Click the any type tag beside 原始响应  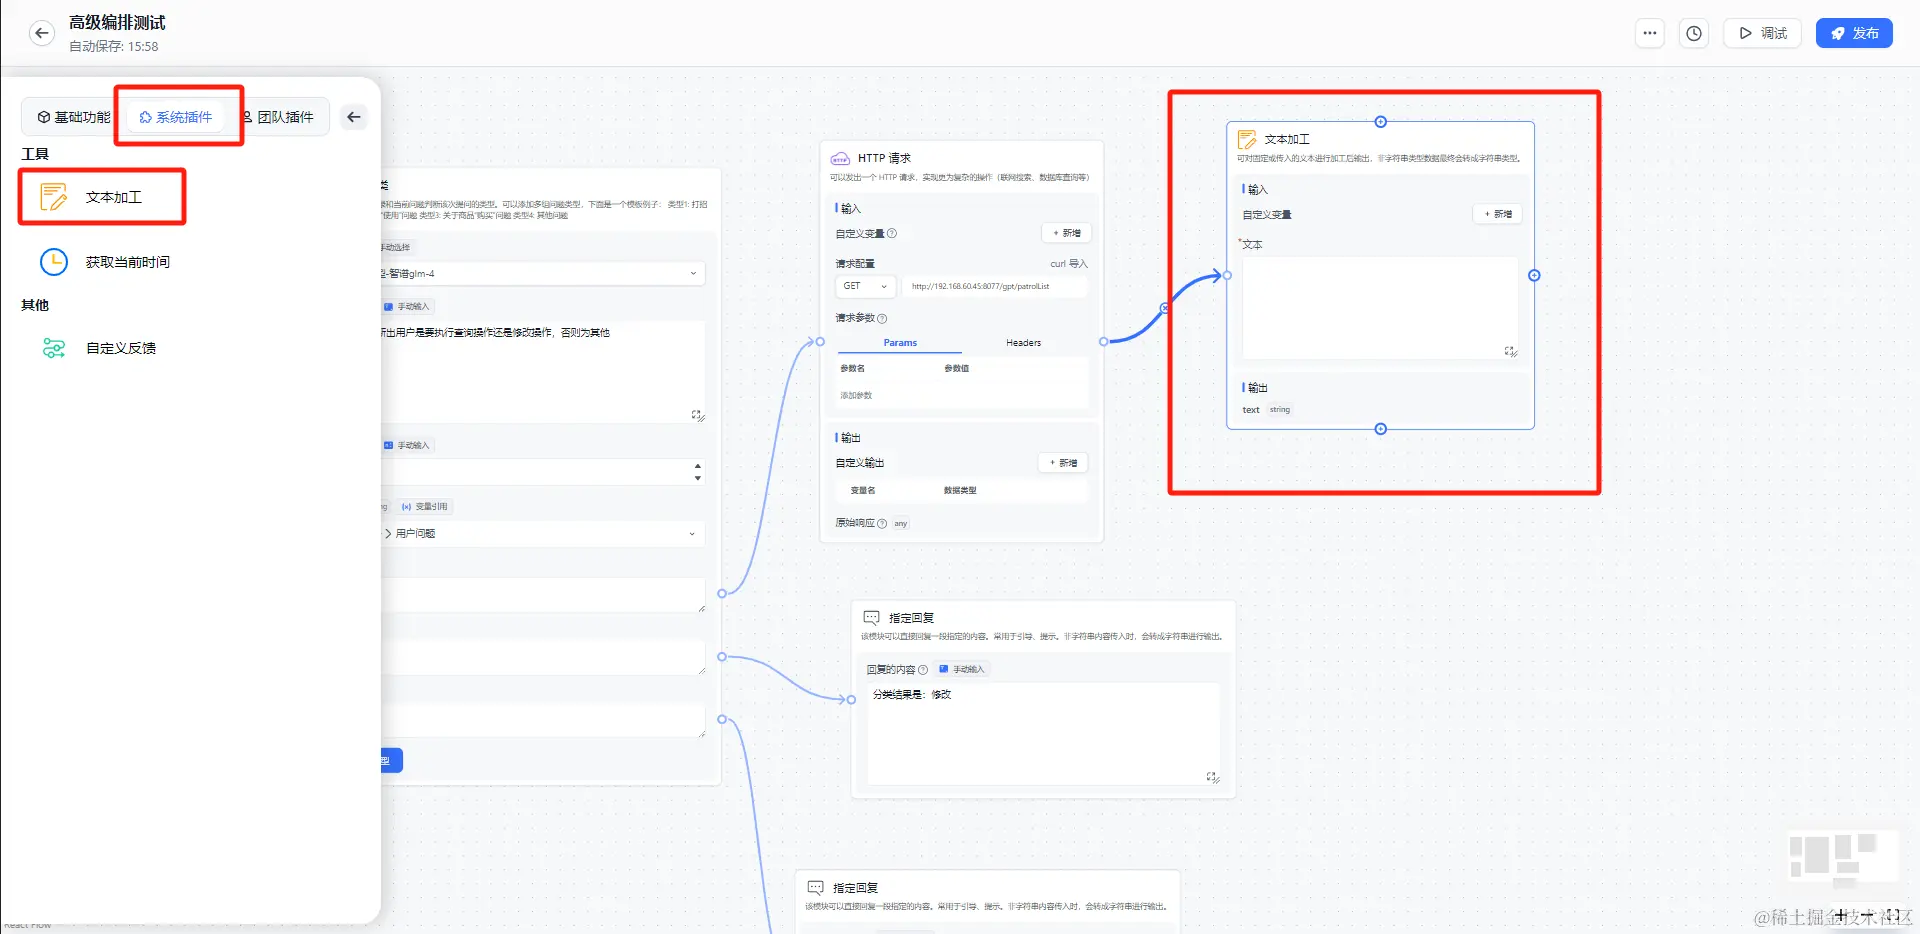(901, 523)
